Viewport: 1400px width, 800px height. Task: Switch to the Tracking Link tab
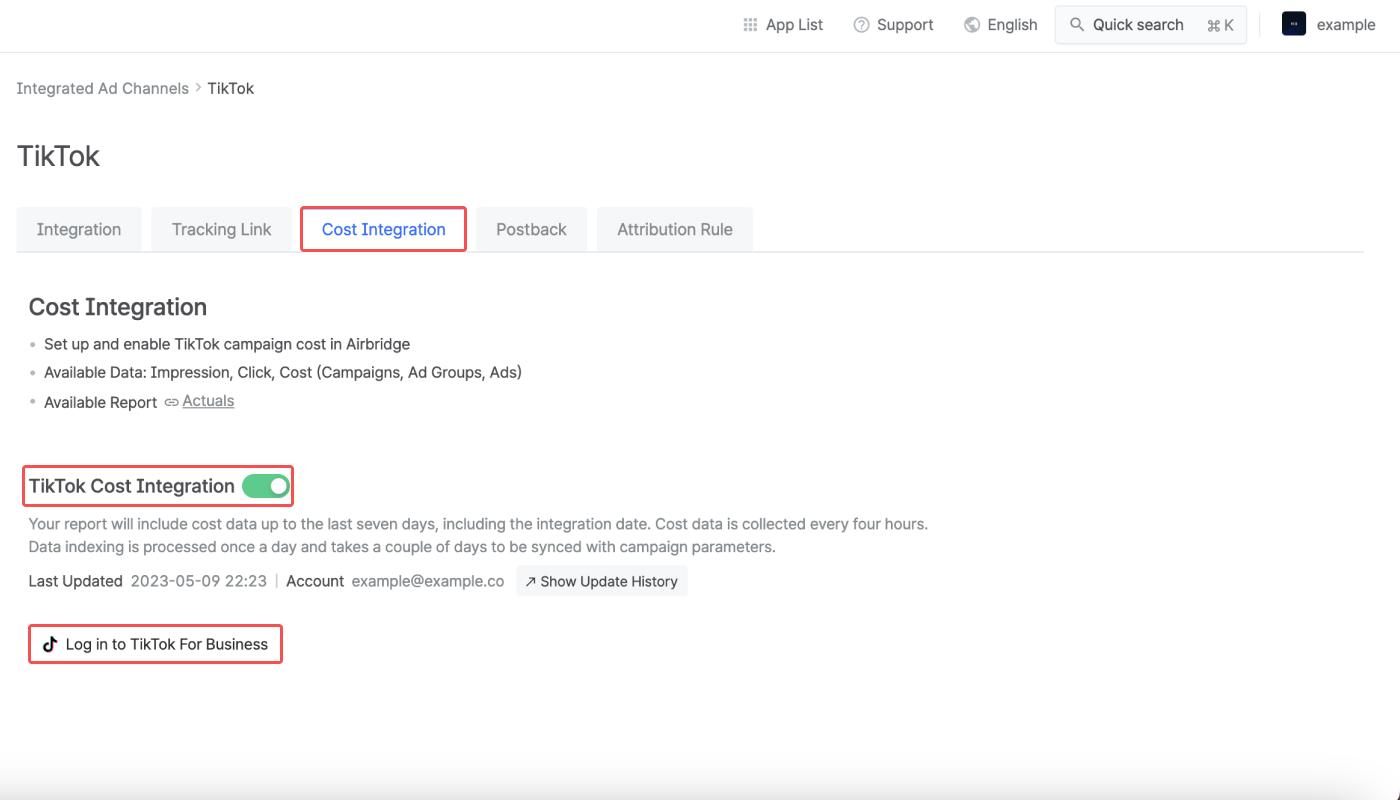pyautogui.click(x=221, y=229)
